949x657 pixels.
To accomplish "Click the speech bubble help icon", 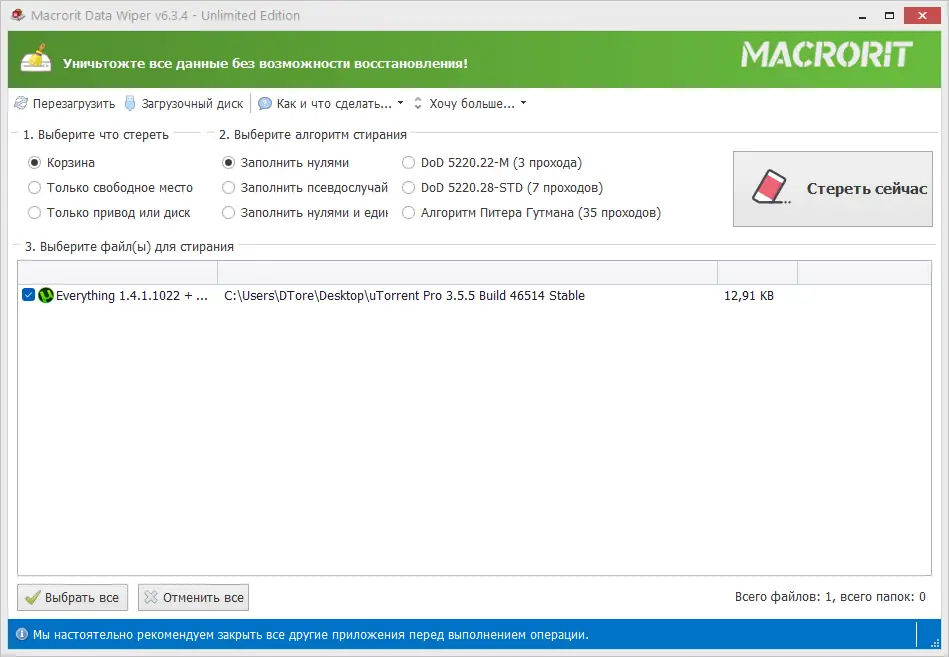I will tap(264, 103).
